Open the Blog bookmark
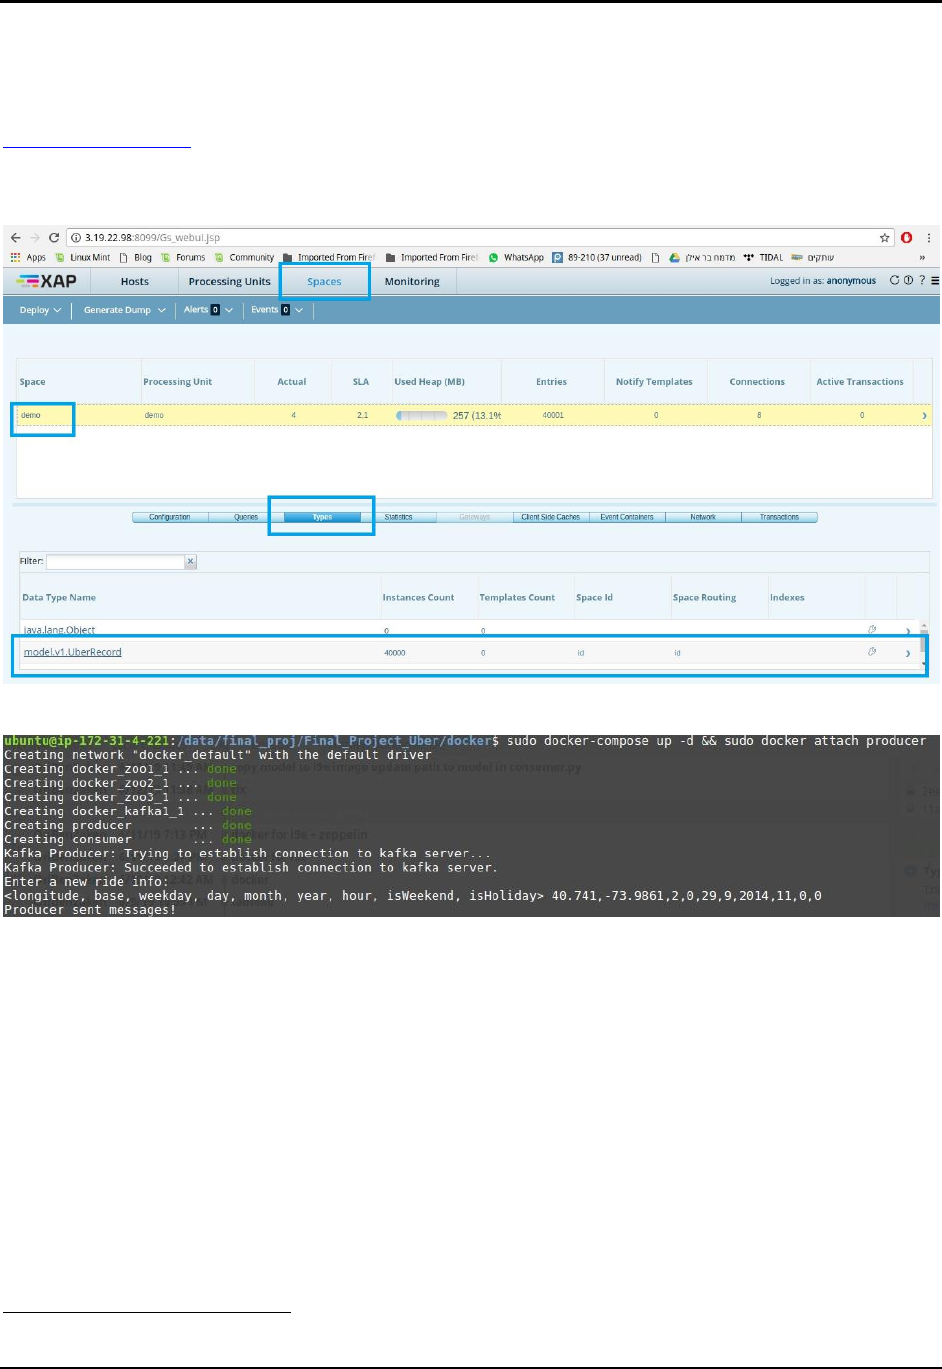Image resolution: width=942 pixels, height=1369 pixels. (x=136, y=257)
